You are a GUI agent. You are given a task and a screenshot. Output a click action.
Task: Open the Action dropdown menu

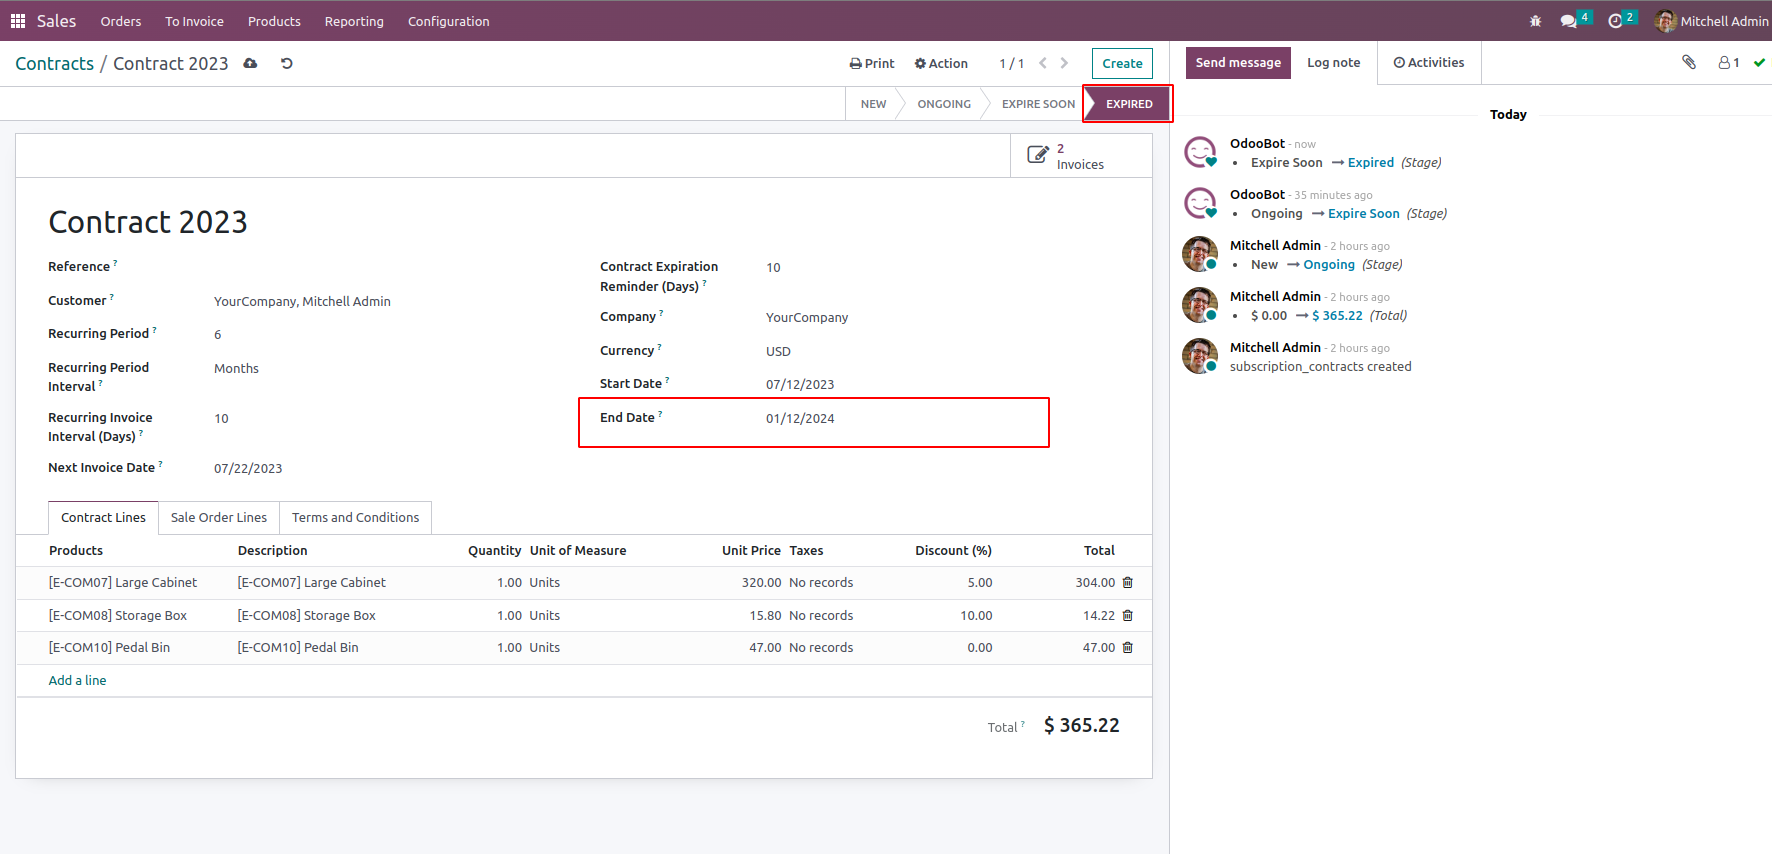point(941,63)
